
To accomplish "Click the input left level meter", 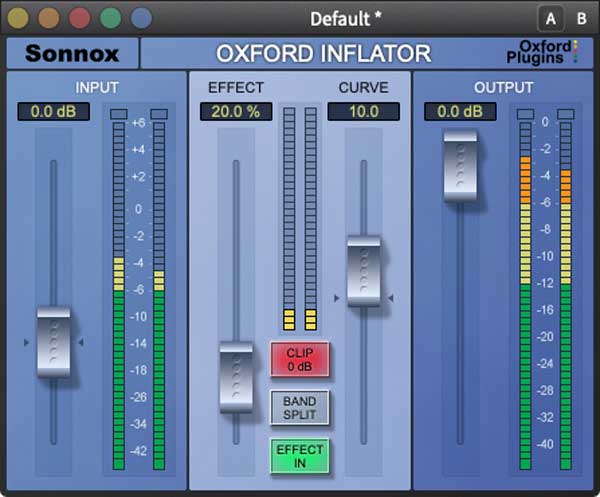I will [x=119, y=296].
